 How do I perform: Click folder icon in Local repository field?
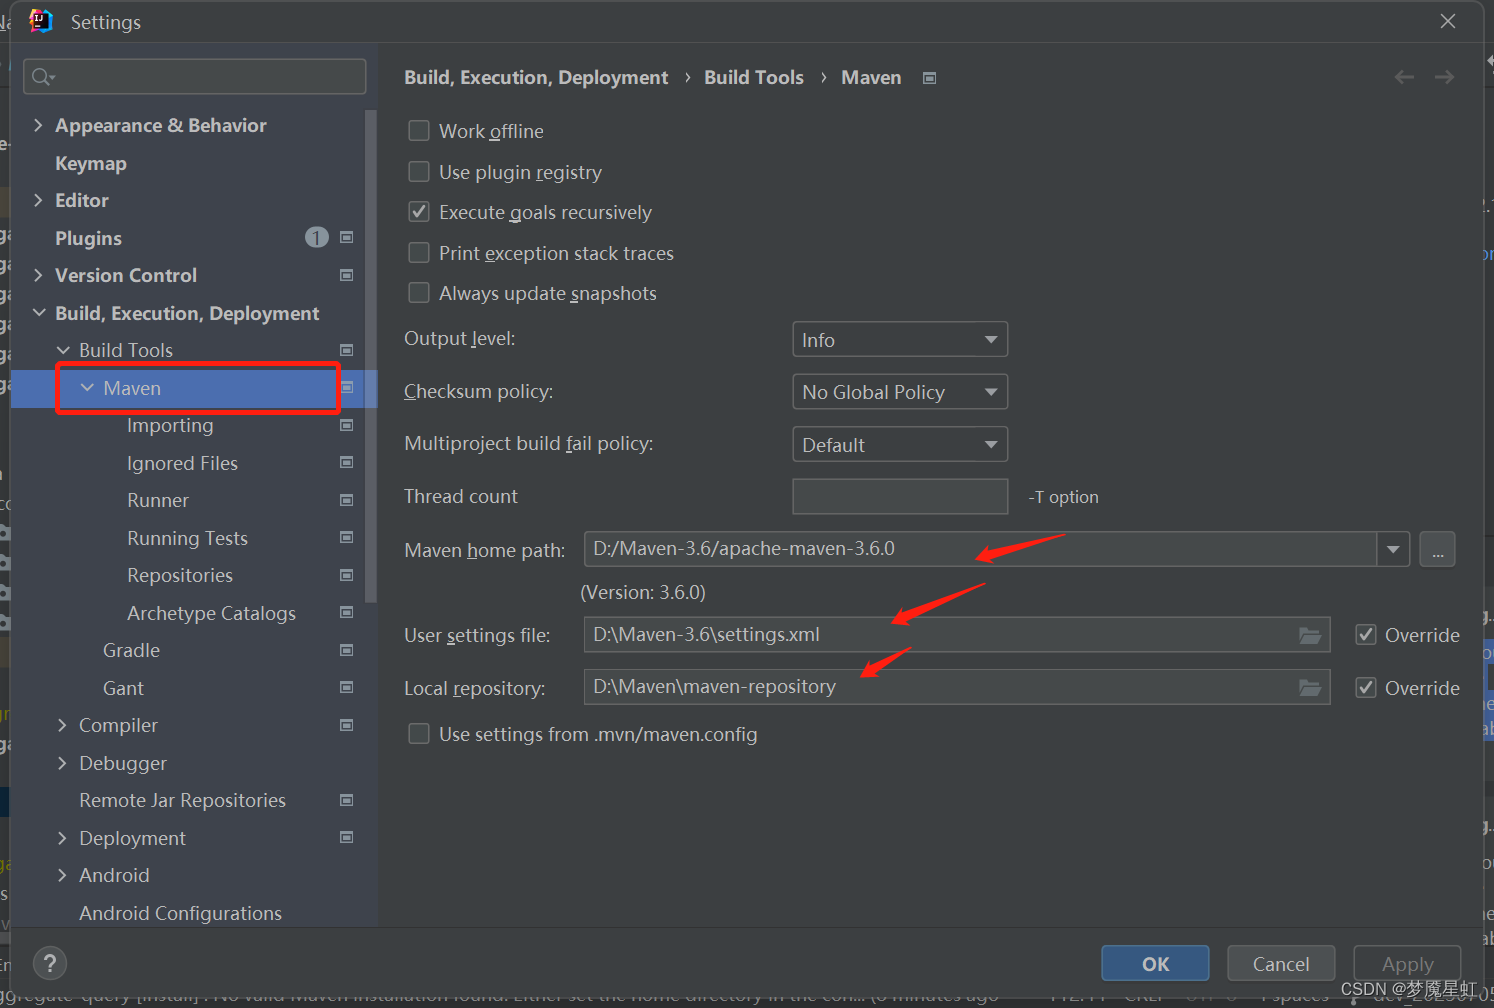(x=1310, y=687)
